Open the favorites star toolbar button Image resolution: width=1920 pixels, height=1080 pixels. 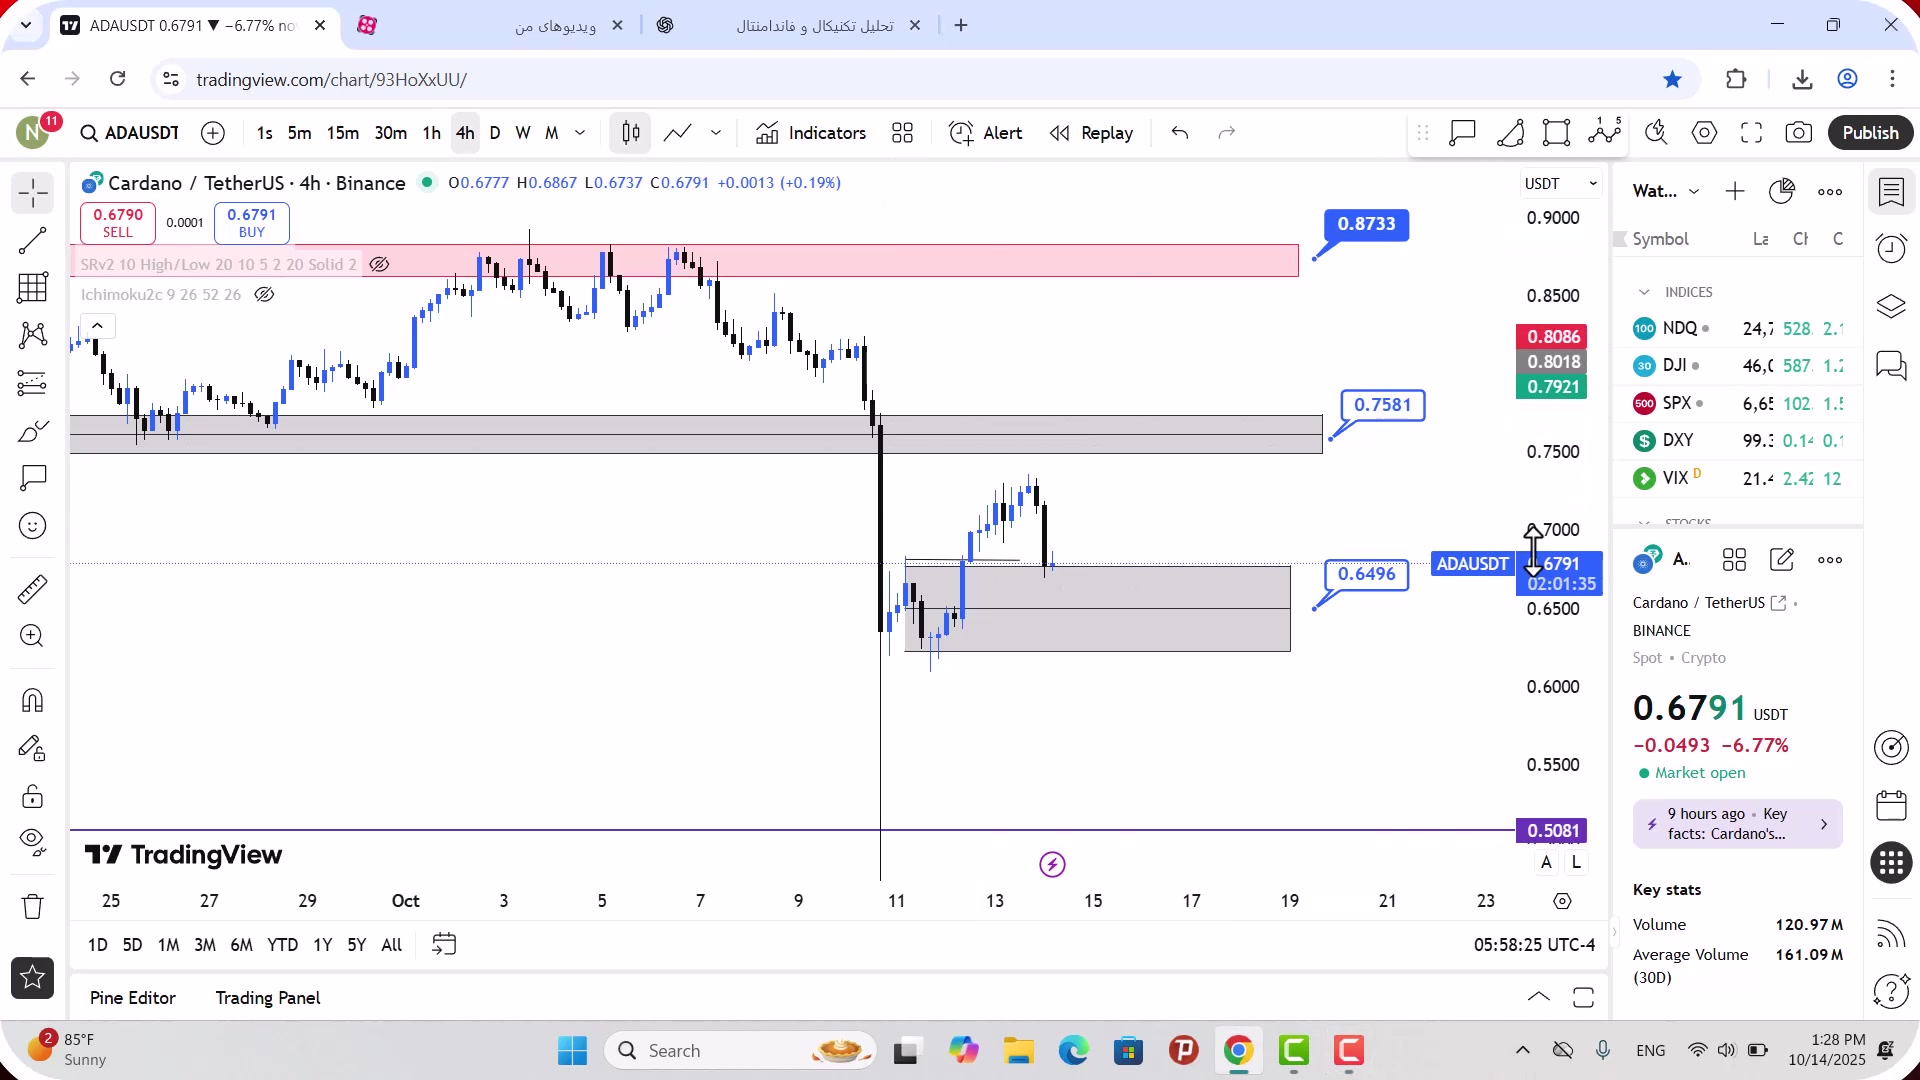(x=33, y=978)
